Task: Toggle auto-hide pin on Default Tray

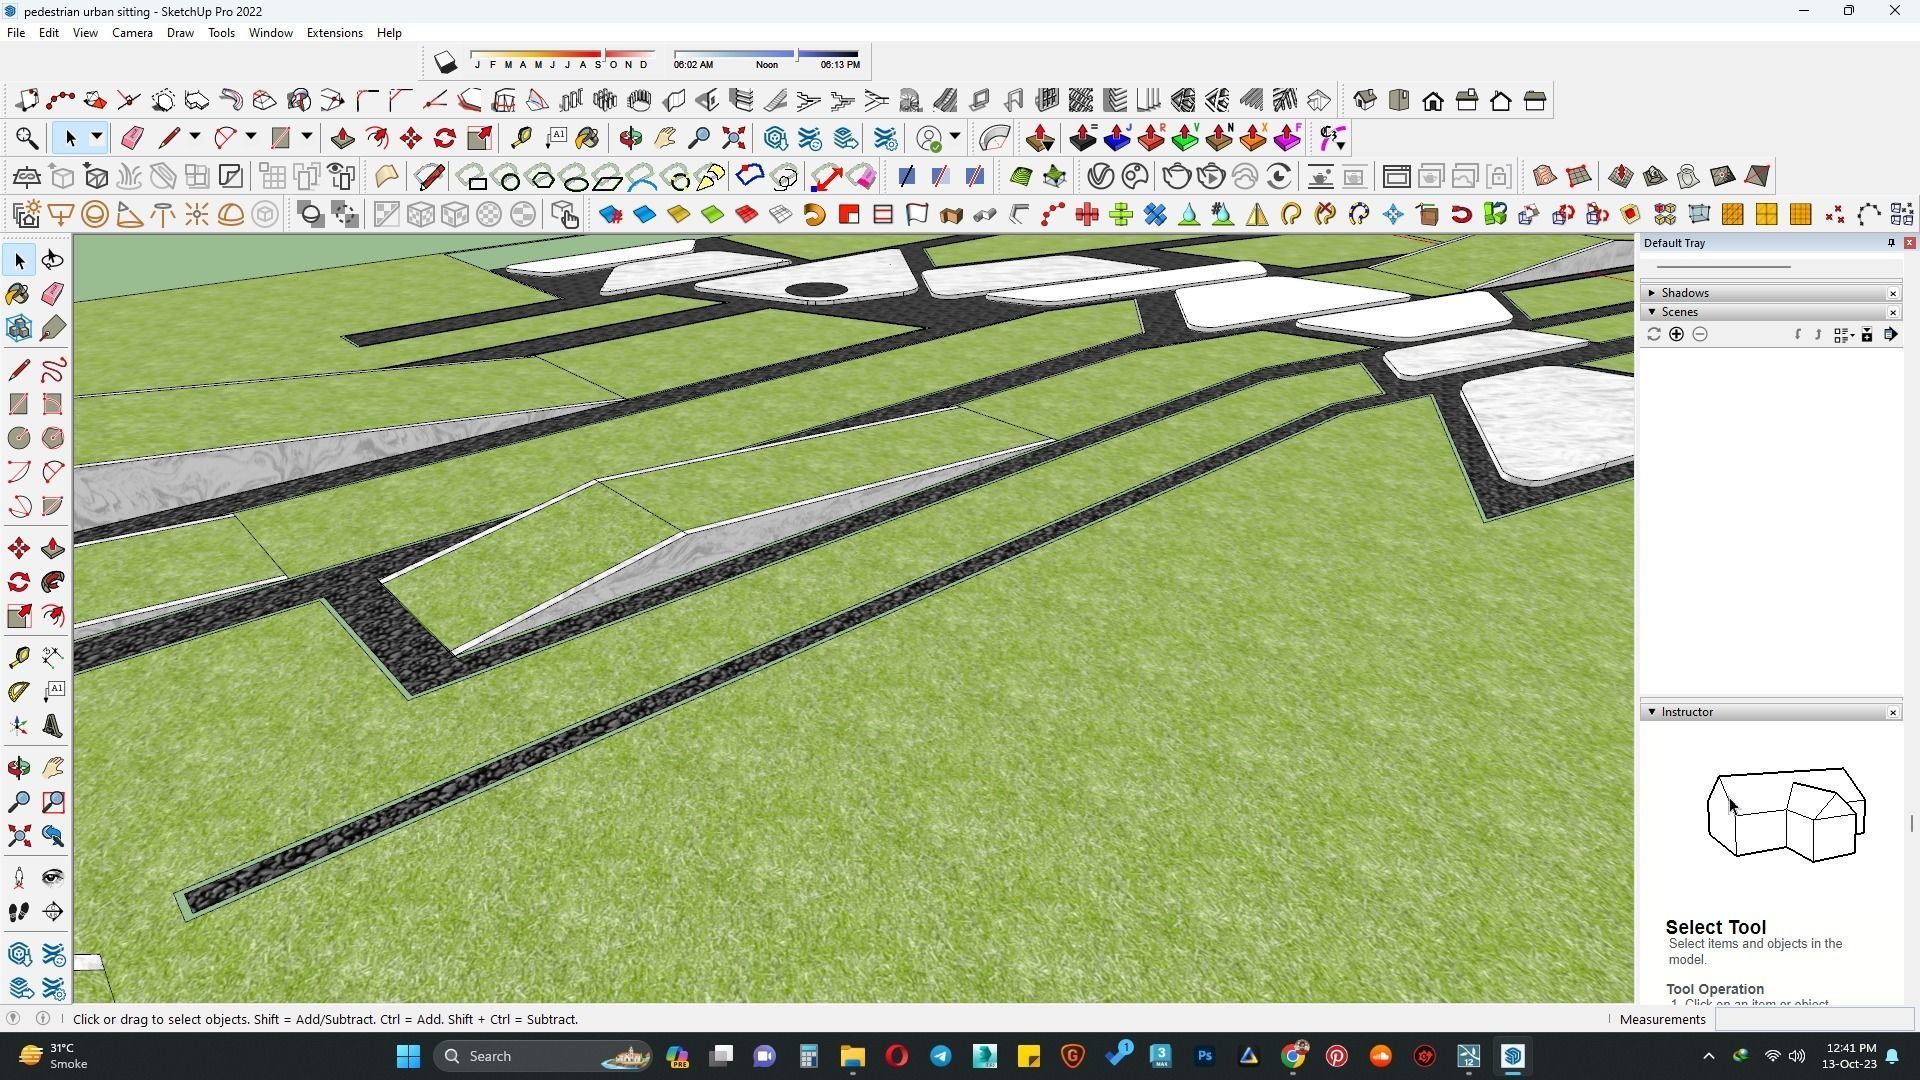Action: point(1890,243)
